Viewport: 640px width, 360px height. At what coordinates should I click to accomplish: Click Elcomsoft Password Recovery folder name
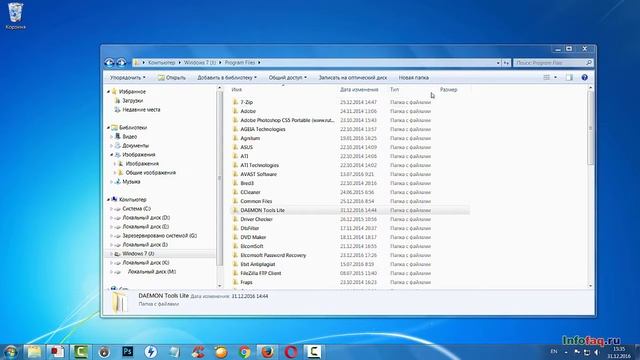point(273,255)
